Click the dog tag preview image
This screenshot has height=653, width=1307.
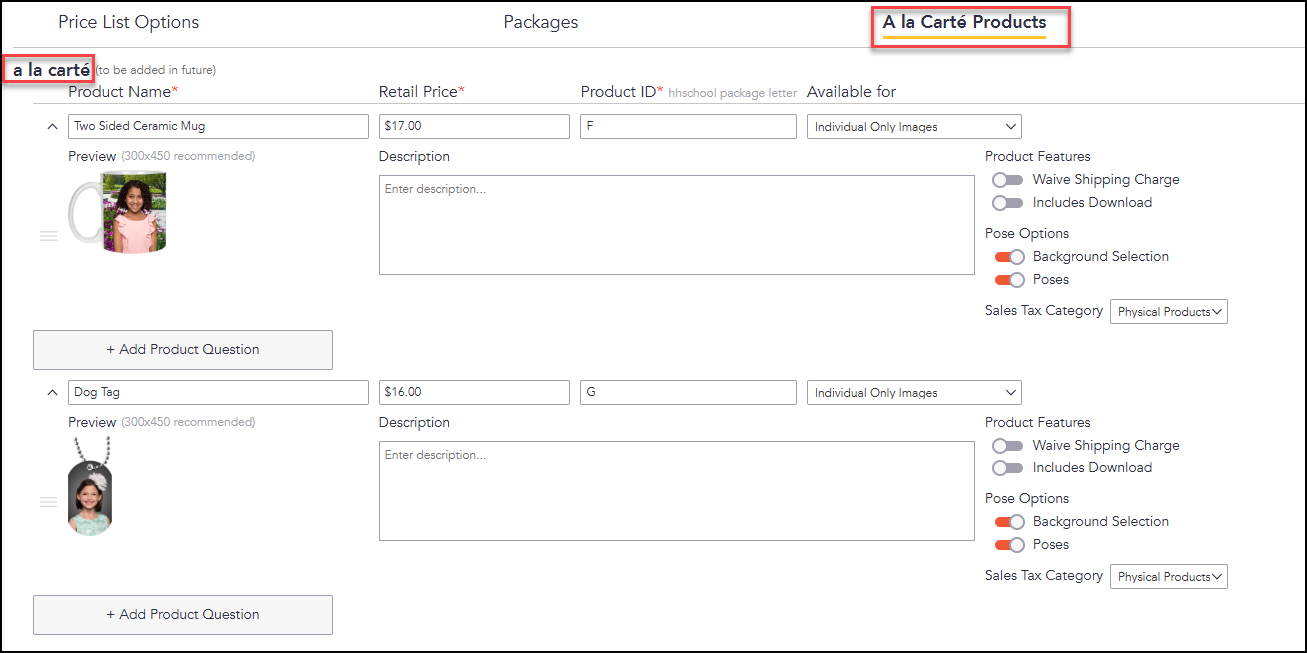pos(90,486)
